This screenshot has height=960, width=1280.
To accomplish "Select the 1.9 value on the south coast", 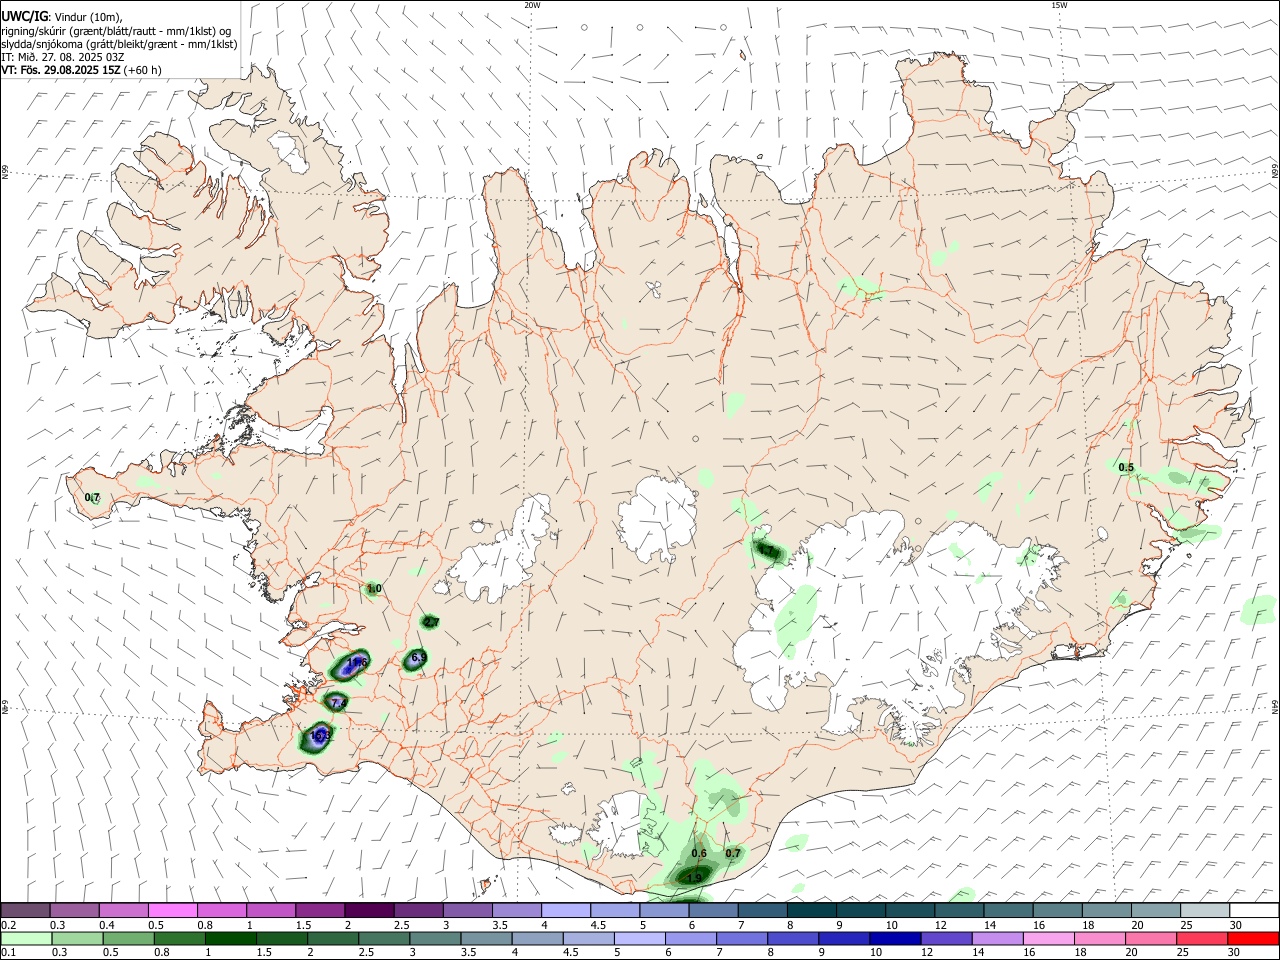I will pos(694,877).
